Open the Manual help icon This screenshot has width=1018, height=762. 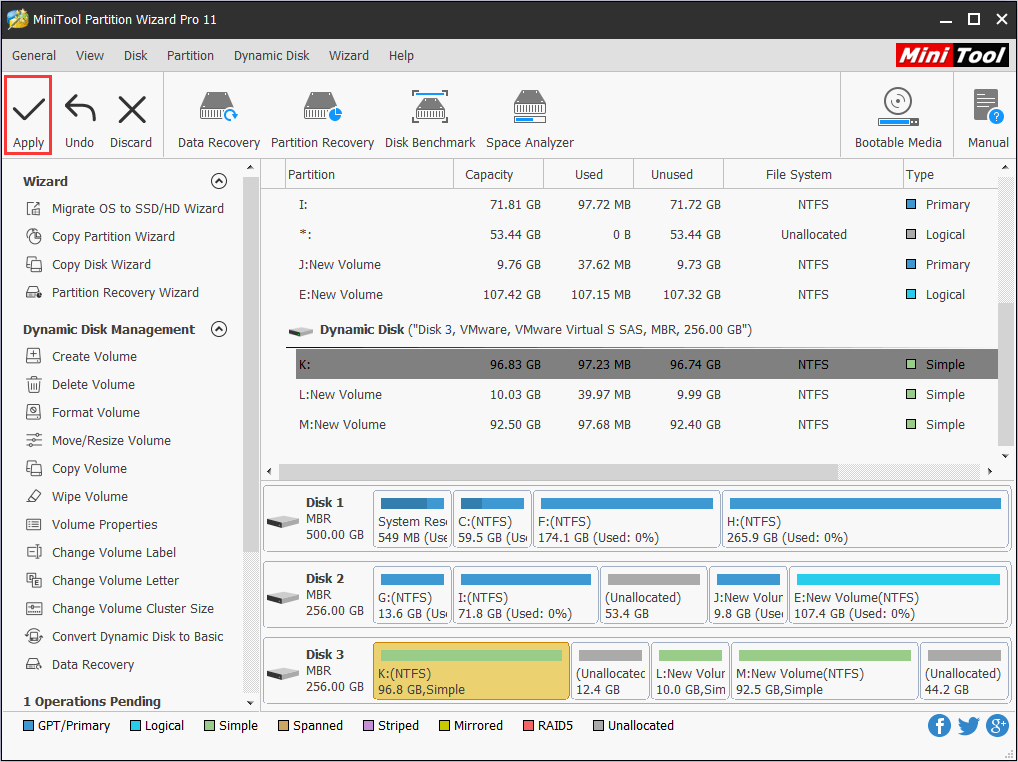(x=988, y=107)
